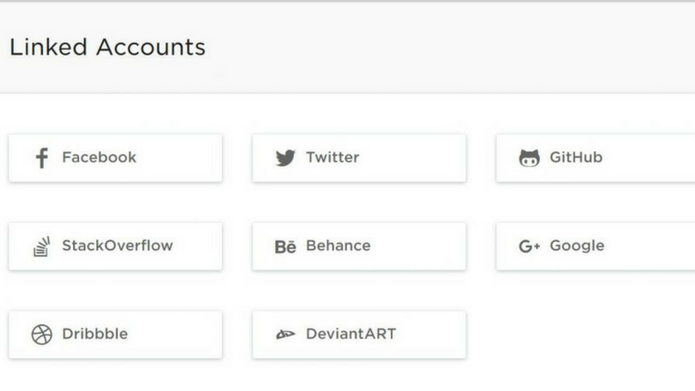The image size is (695, 391).
Task: Click the Dribbble basketball icon
Action: click(42, 334)
